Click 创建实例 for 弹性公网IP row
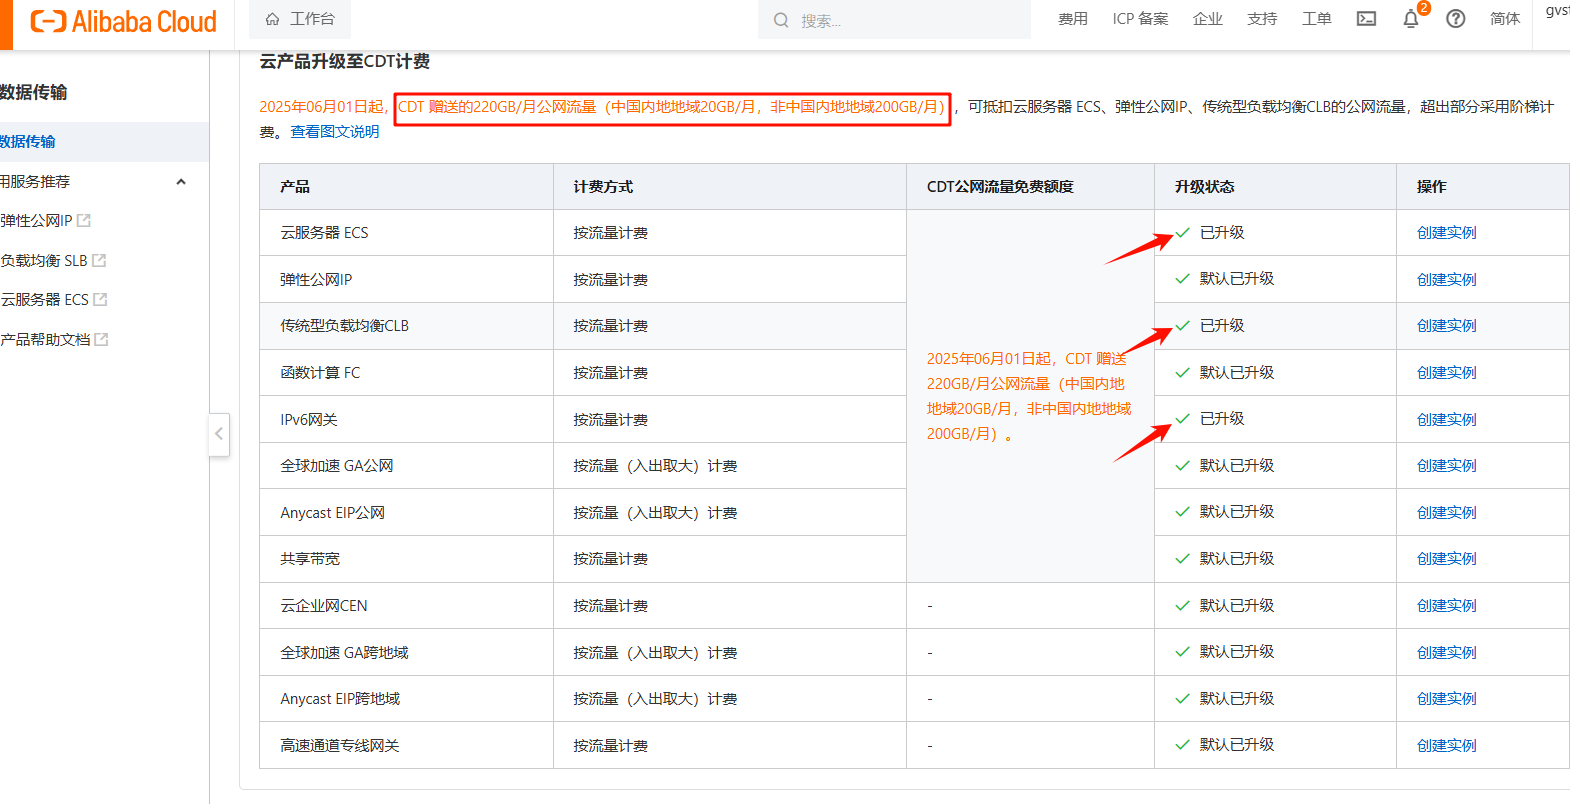Screen dimensions: 1570x804 click(x=1446, y=280)
